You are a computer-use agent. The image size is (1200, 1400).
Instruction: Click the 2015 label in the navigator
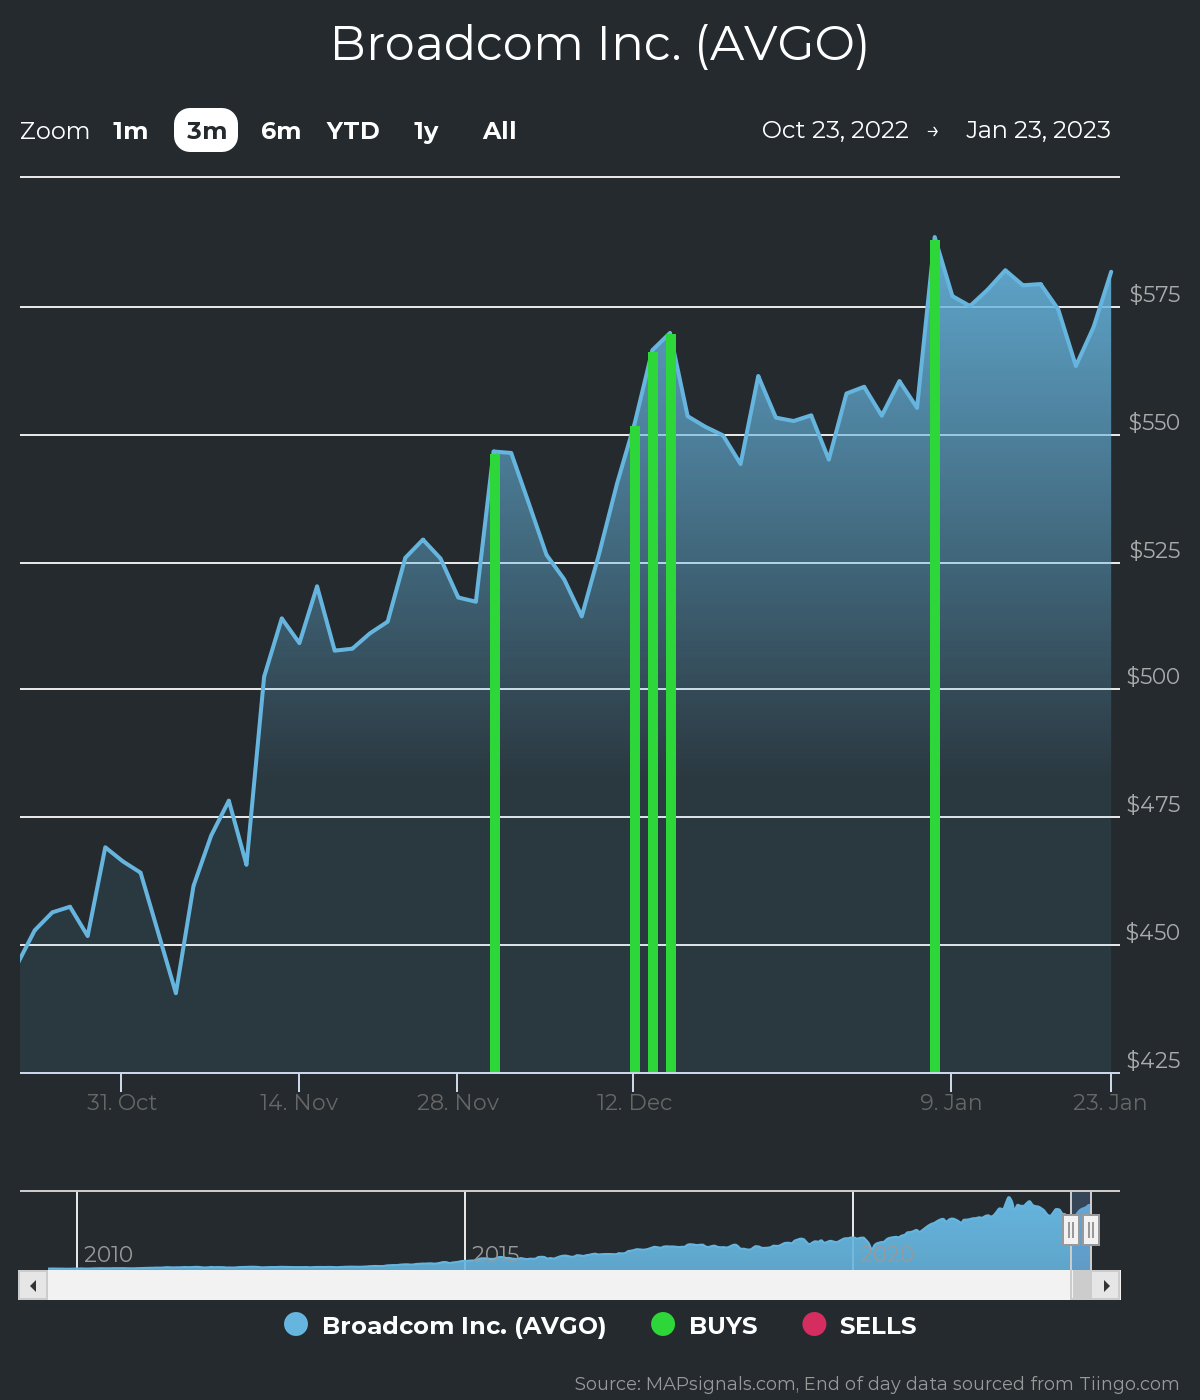tap(496, 1254)
